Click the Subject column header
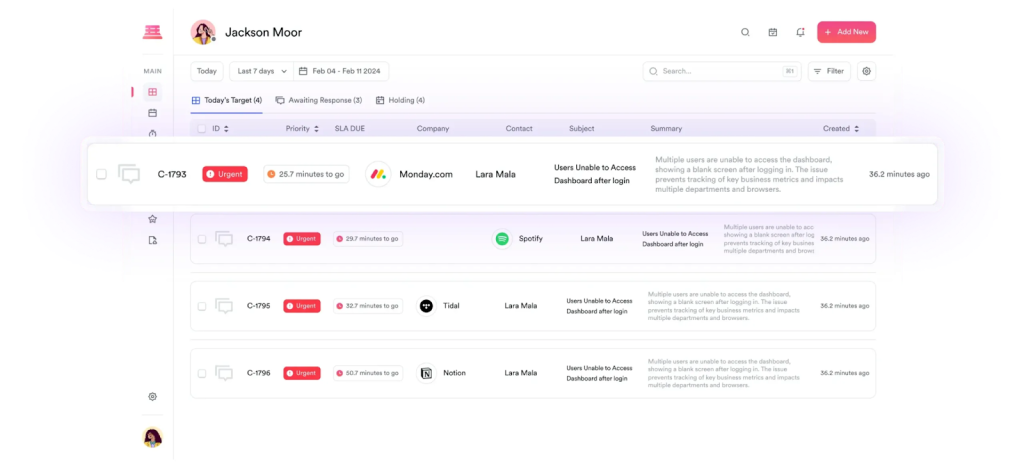This screenshot has height=469, width=1024. pos(582,129)
